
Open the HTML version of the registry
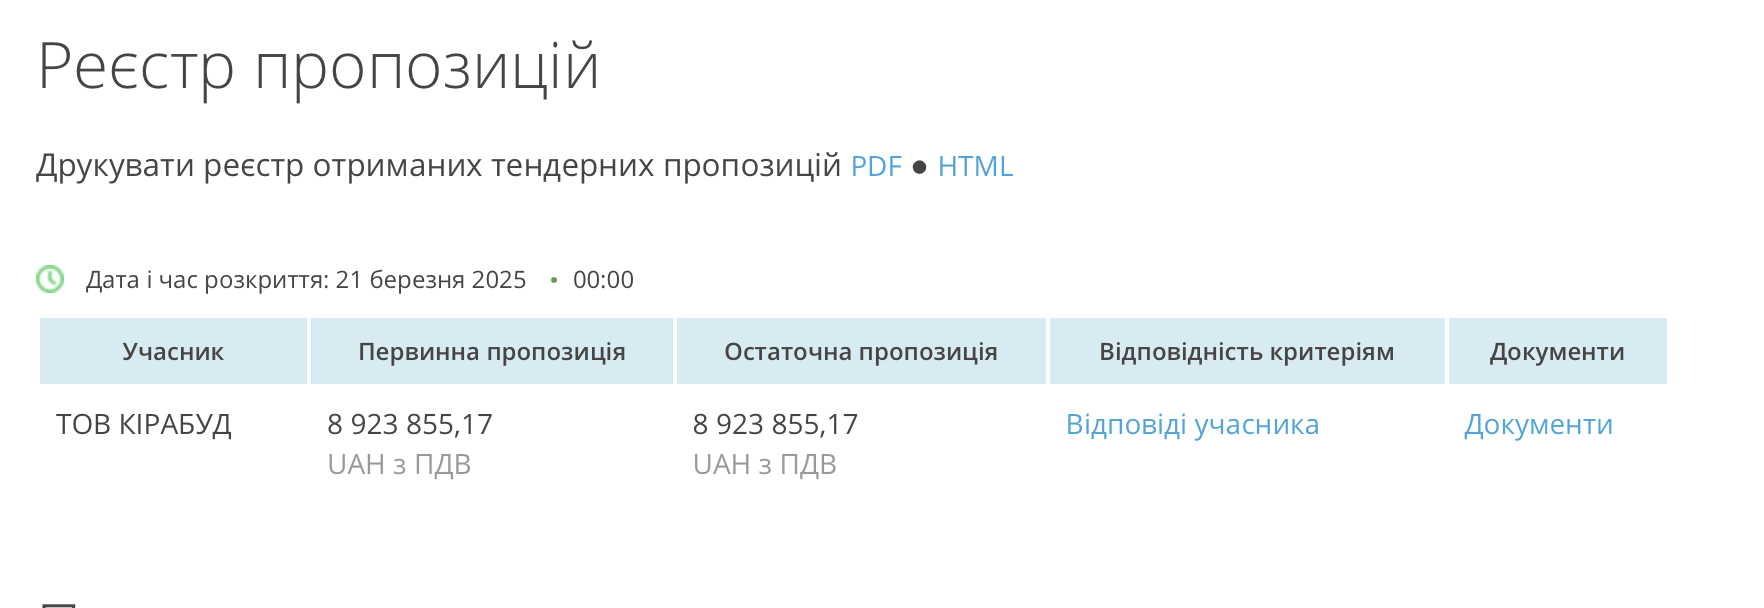tap(975, 166)
